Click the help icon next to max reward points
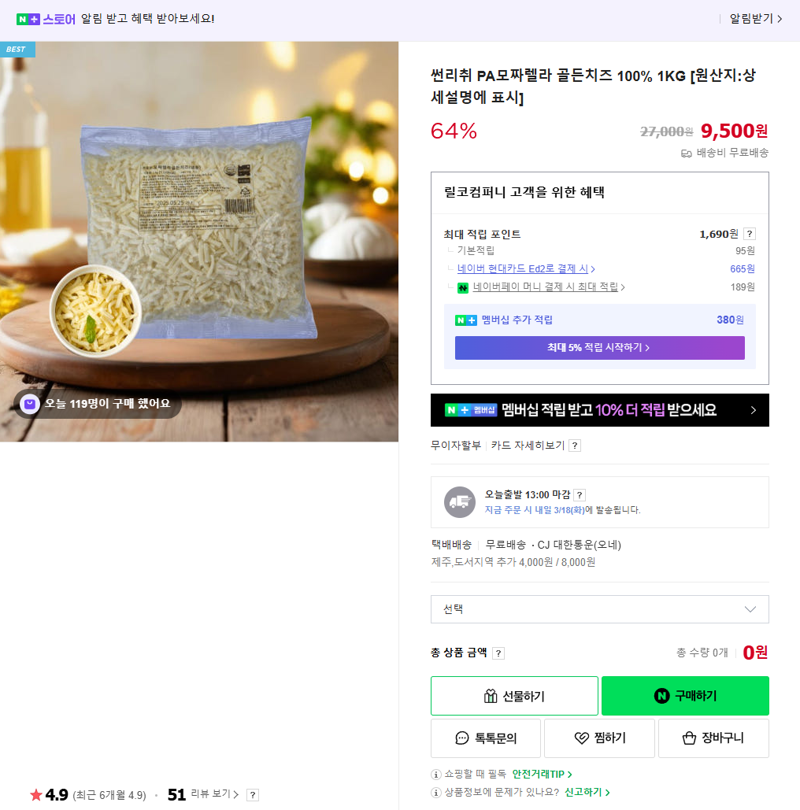Screen dimensions: 800x810 (x=749, y=234)
